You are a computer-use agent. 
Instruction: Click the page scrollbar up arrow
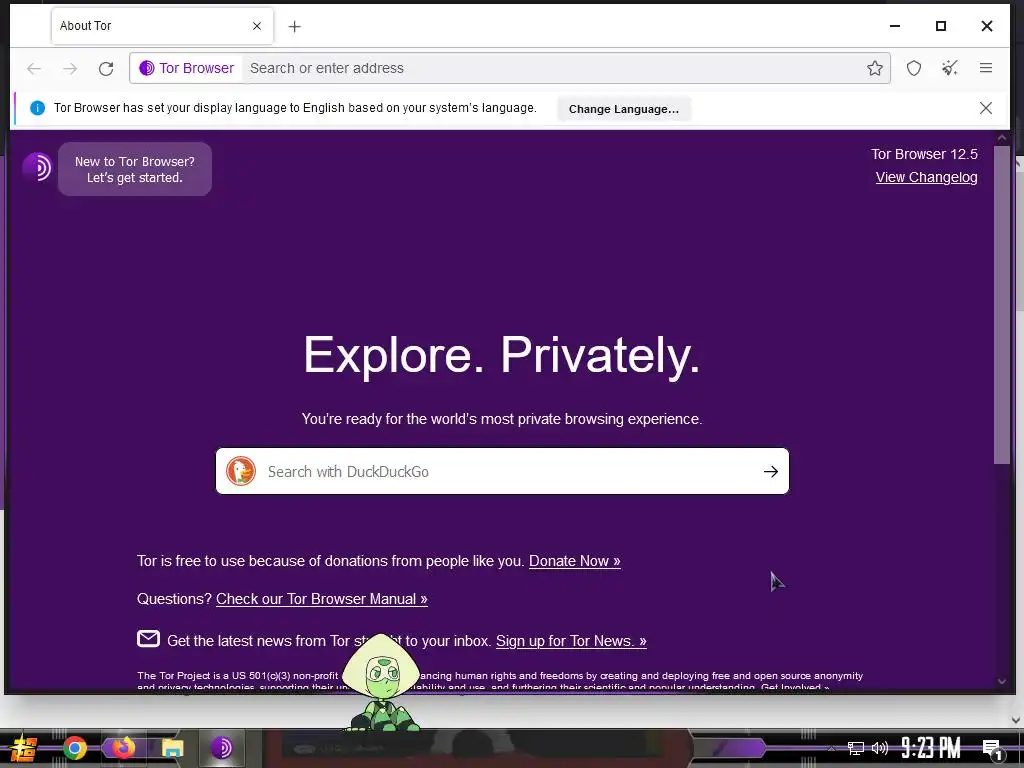point(1002,138)
